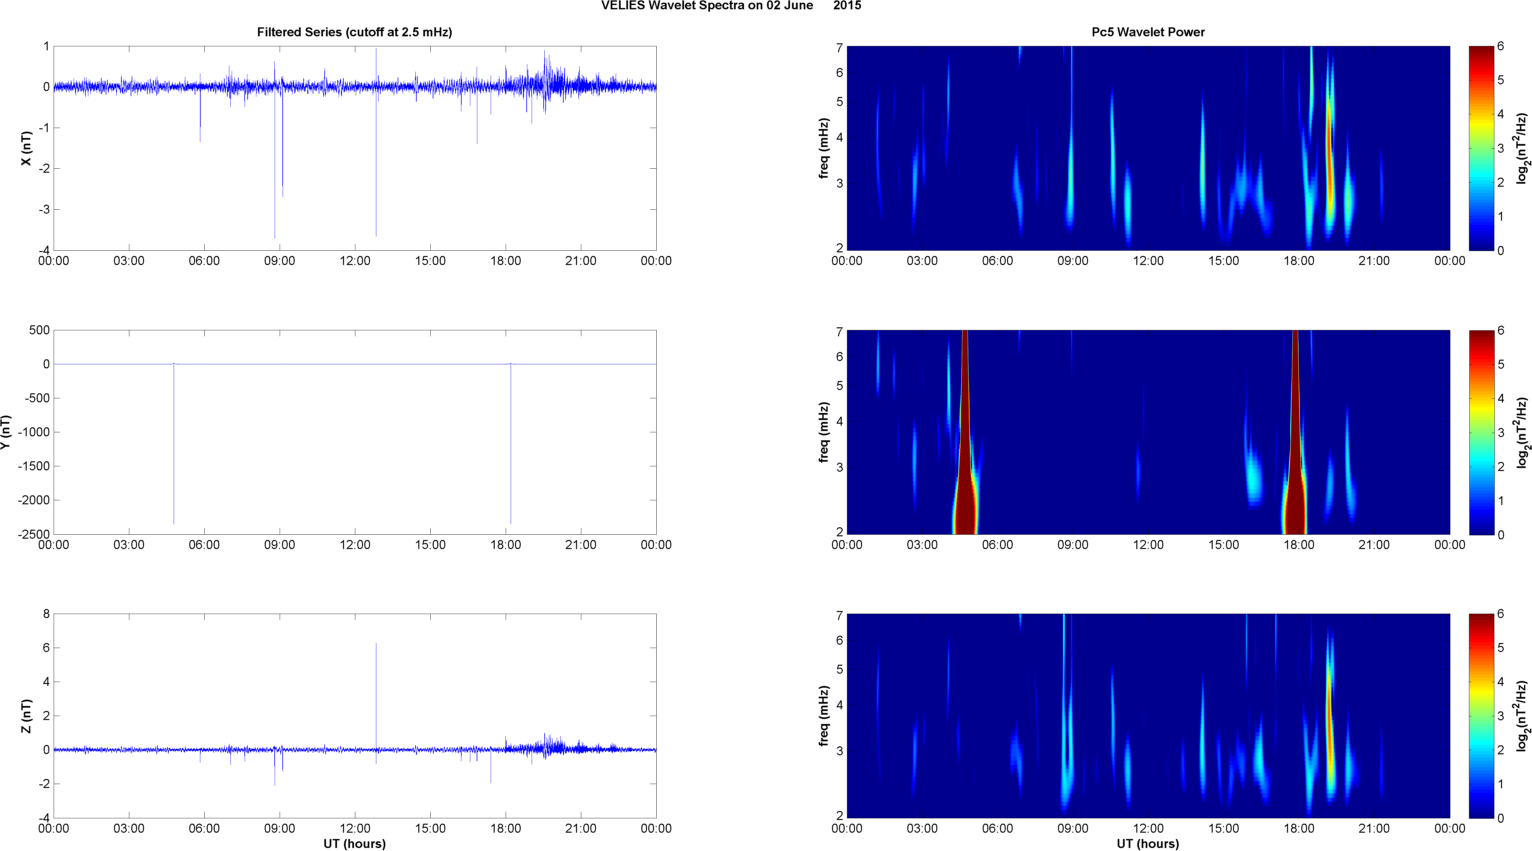The image size is (1532, 851).
Task: Click the log2(nT²/Hz) label beside top colorbar
Action: tap(1523, 148)
